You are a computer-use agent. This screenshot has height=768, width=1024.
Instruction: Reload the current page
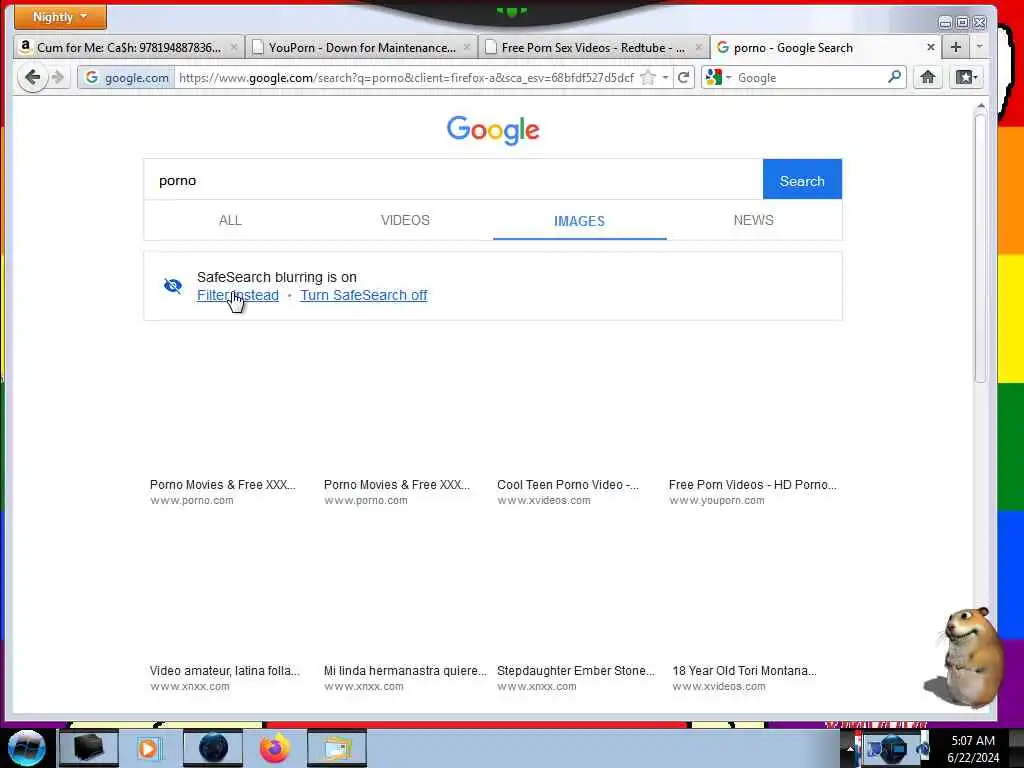683,78
